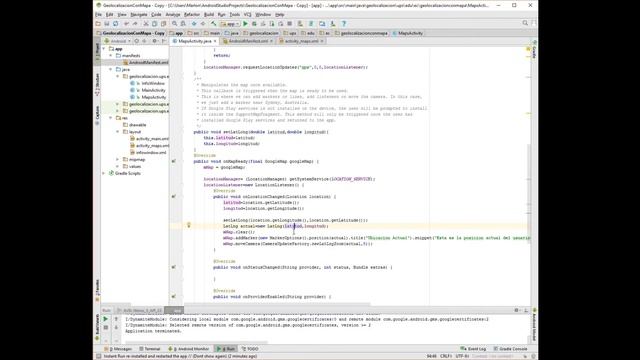Switch to the activity_maps.xml editor tab
Screen dimensions: 640x360
tap(301, 41)
